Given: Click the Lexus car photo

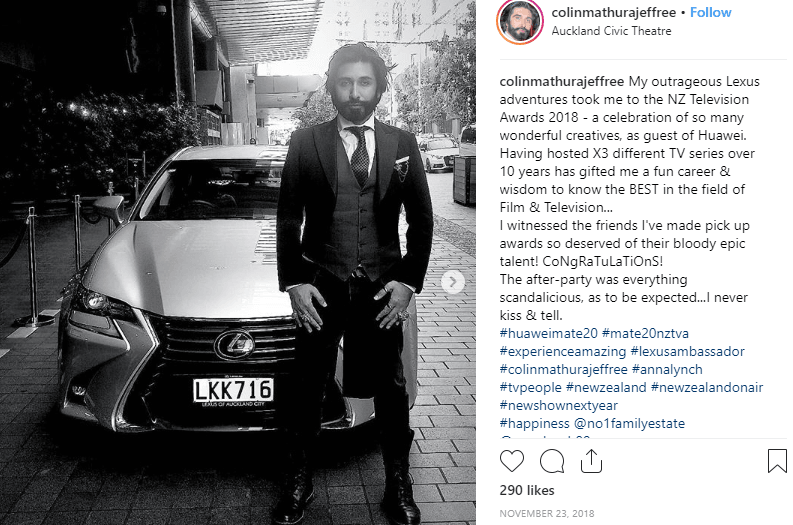Looking at the screenshot, I should coord(238,262).
